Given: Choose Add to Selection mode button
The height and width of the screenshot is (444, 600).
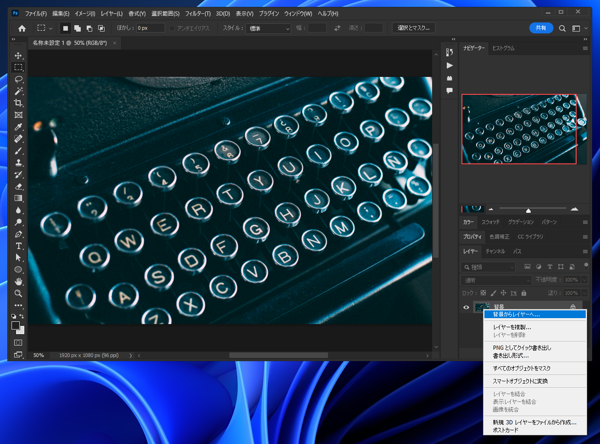Looking at the screenshot, I should (x=77, y=28).
